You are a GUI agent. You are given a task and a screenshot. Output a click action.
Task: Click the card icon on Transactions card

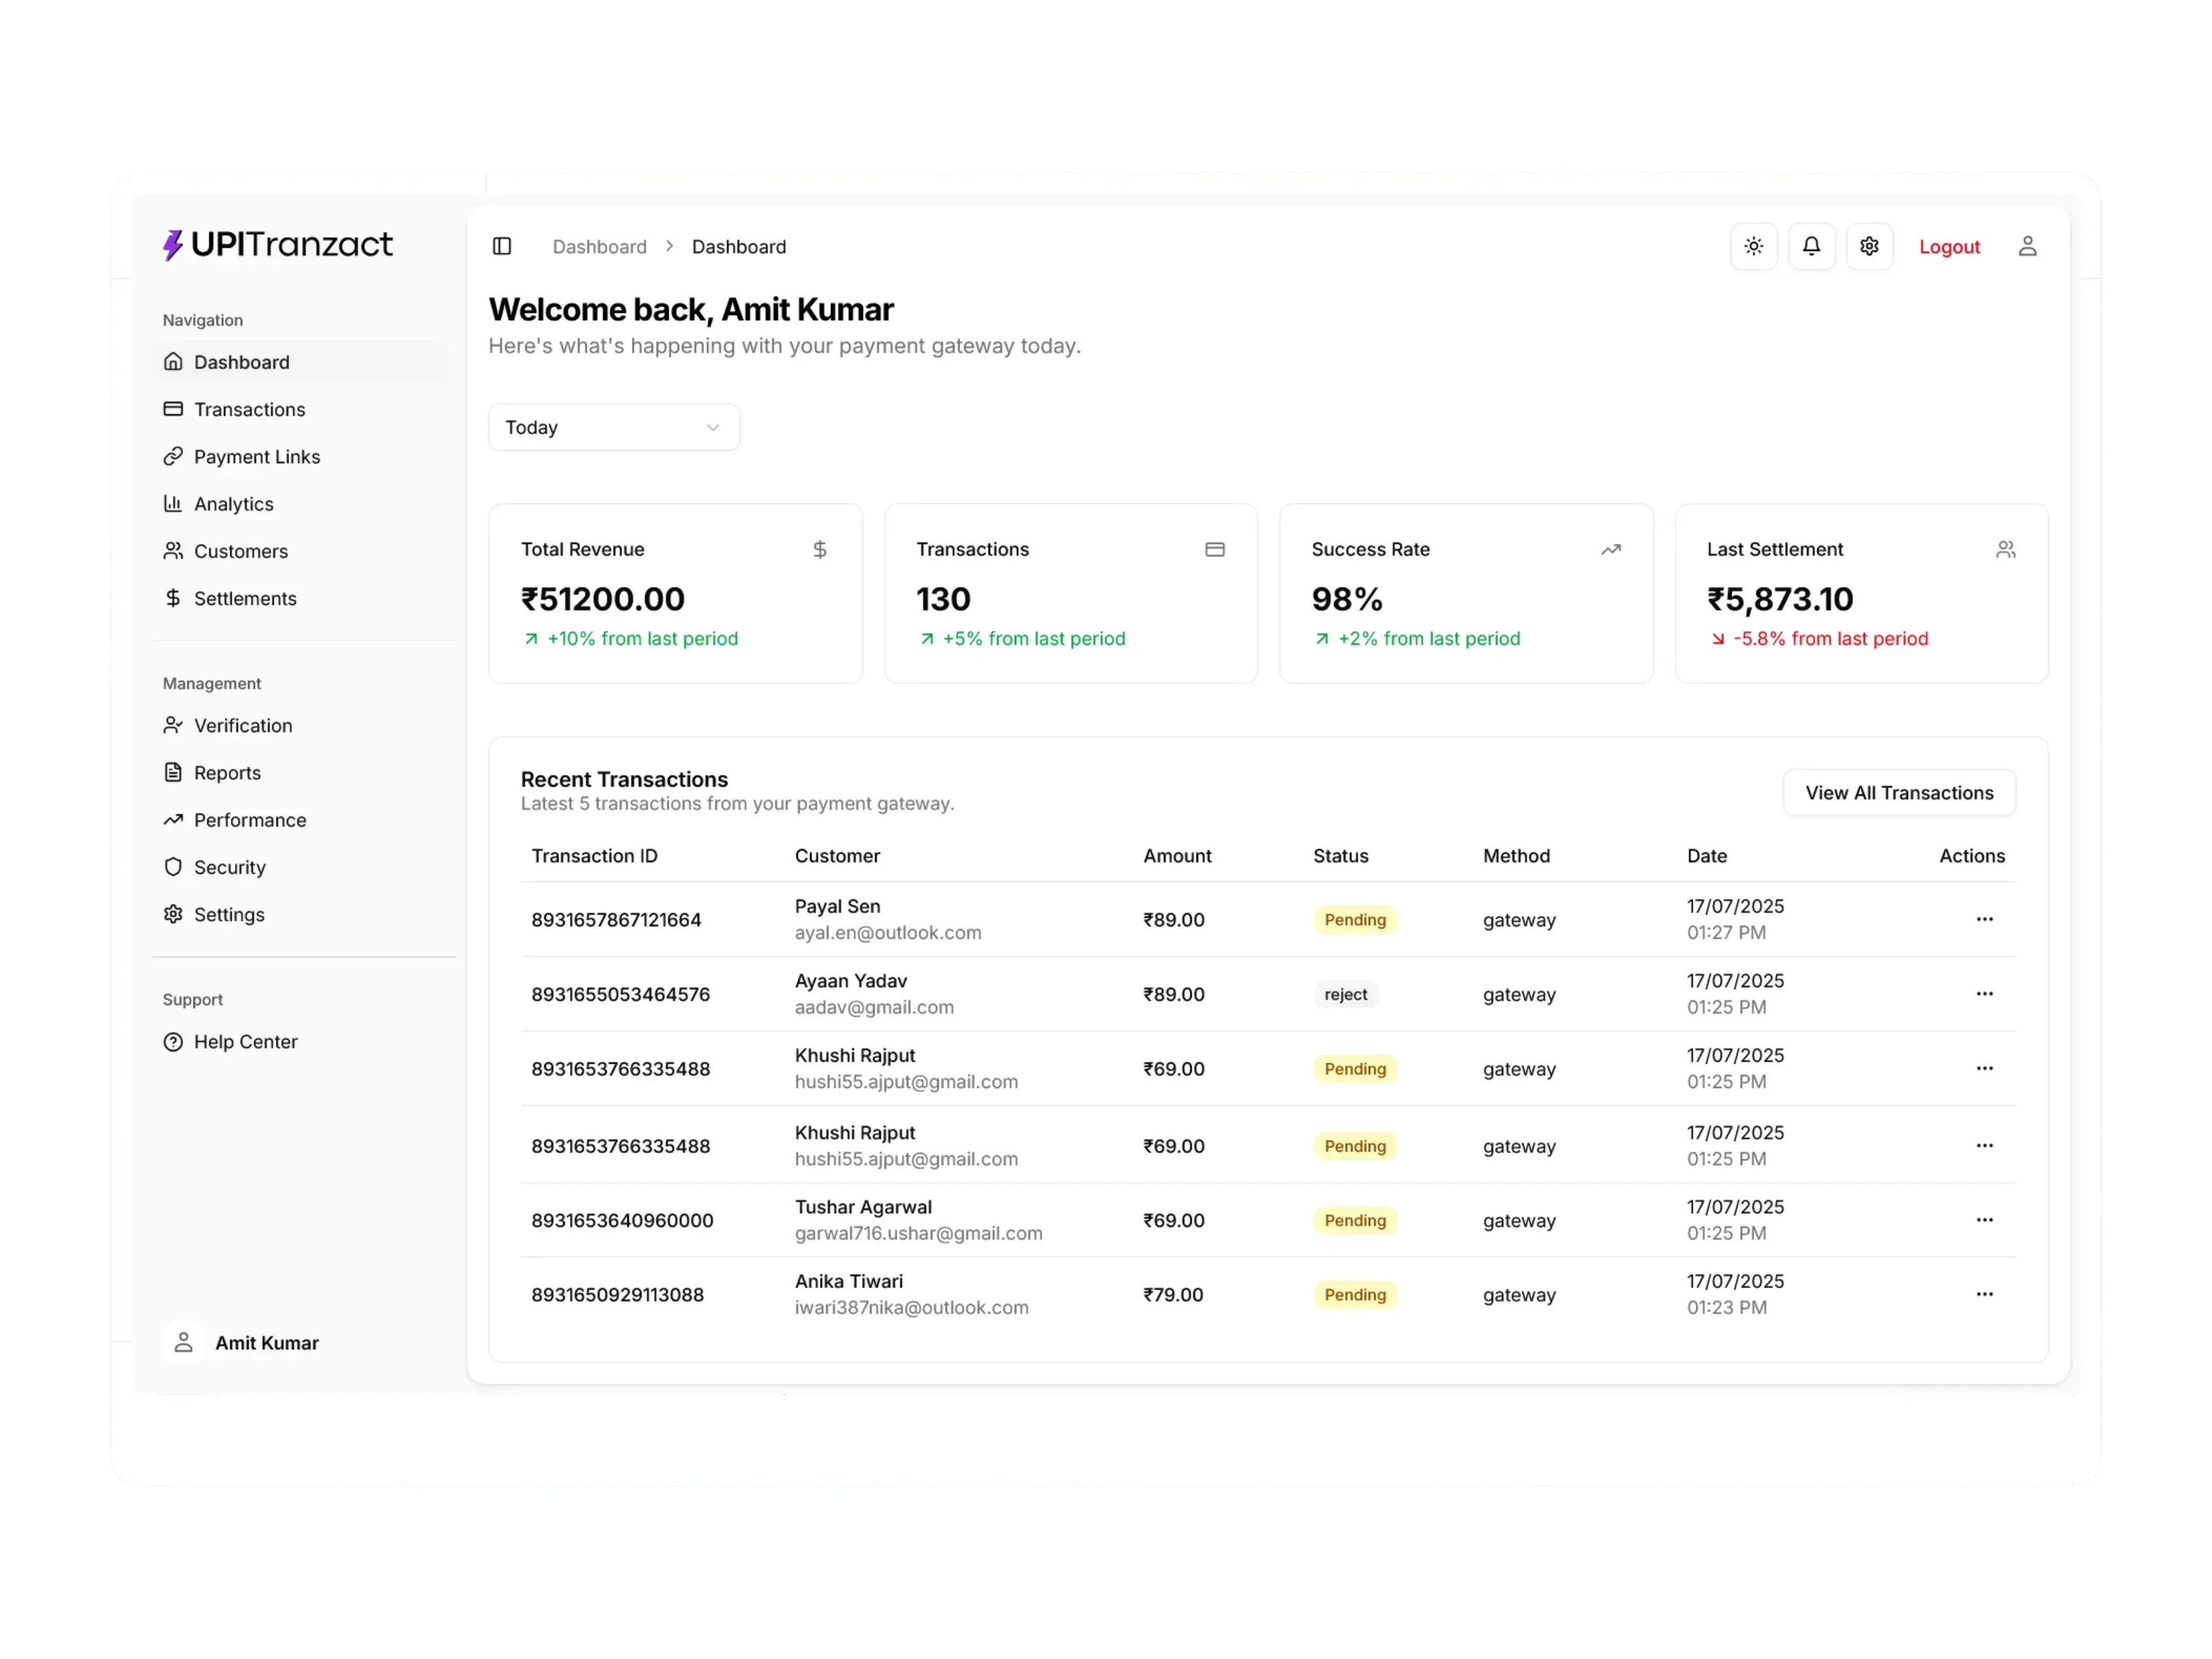[x=1215, y=549]
